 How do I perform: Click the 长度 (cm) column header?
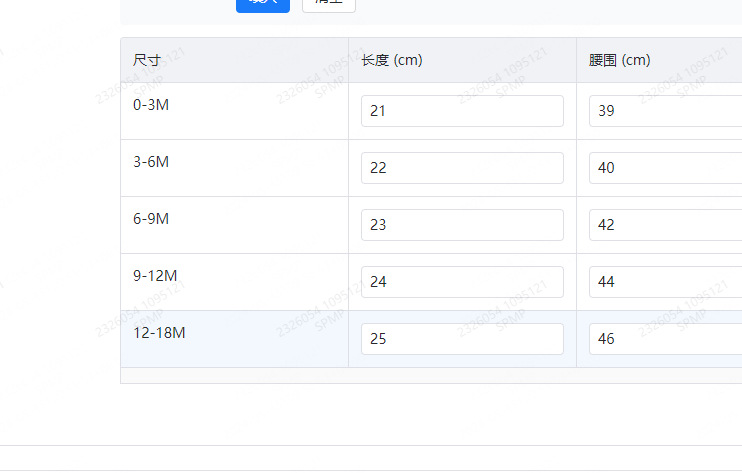pos(392,60)
